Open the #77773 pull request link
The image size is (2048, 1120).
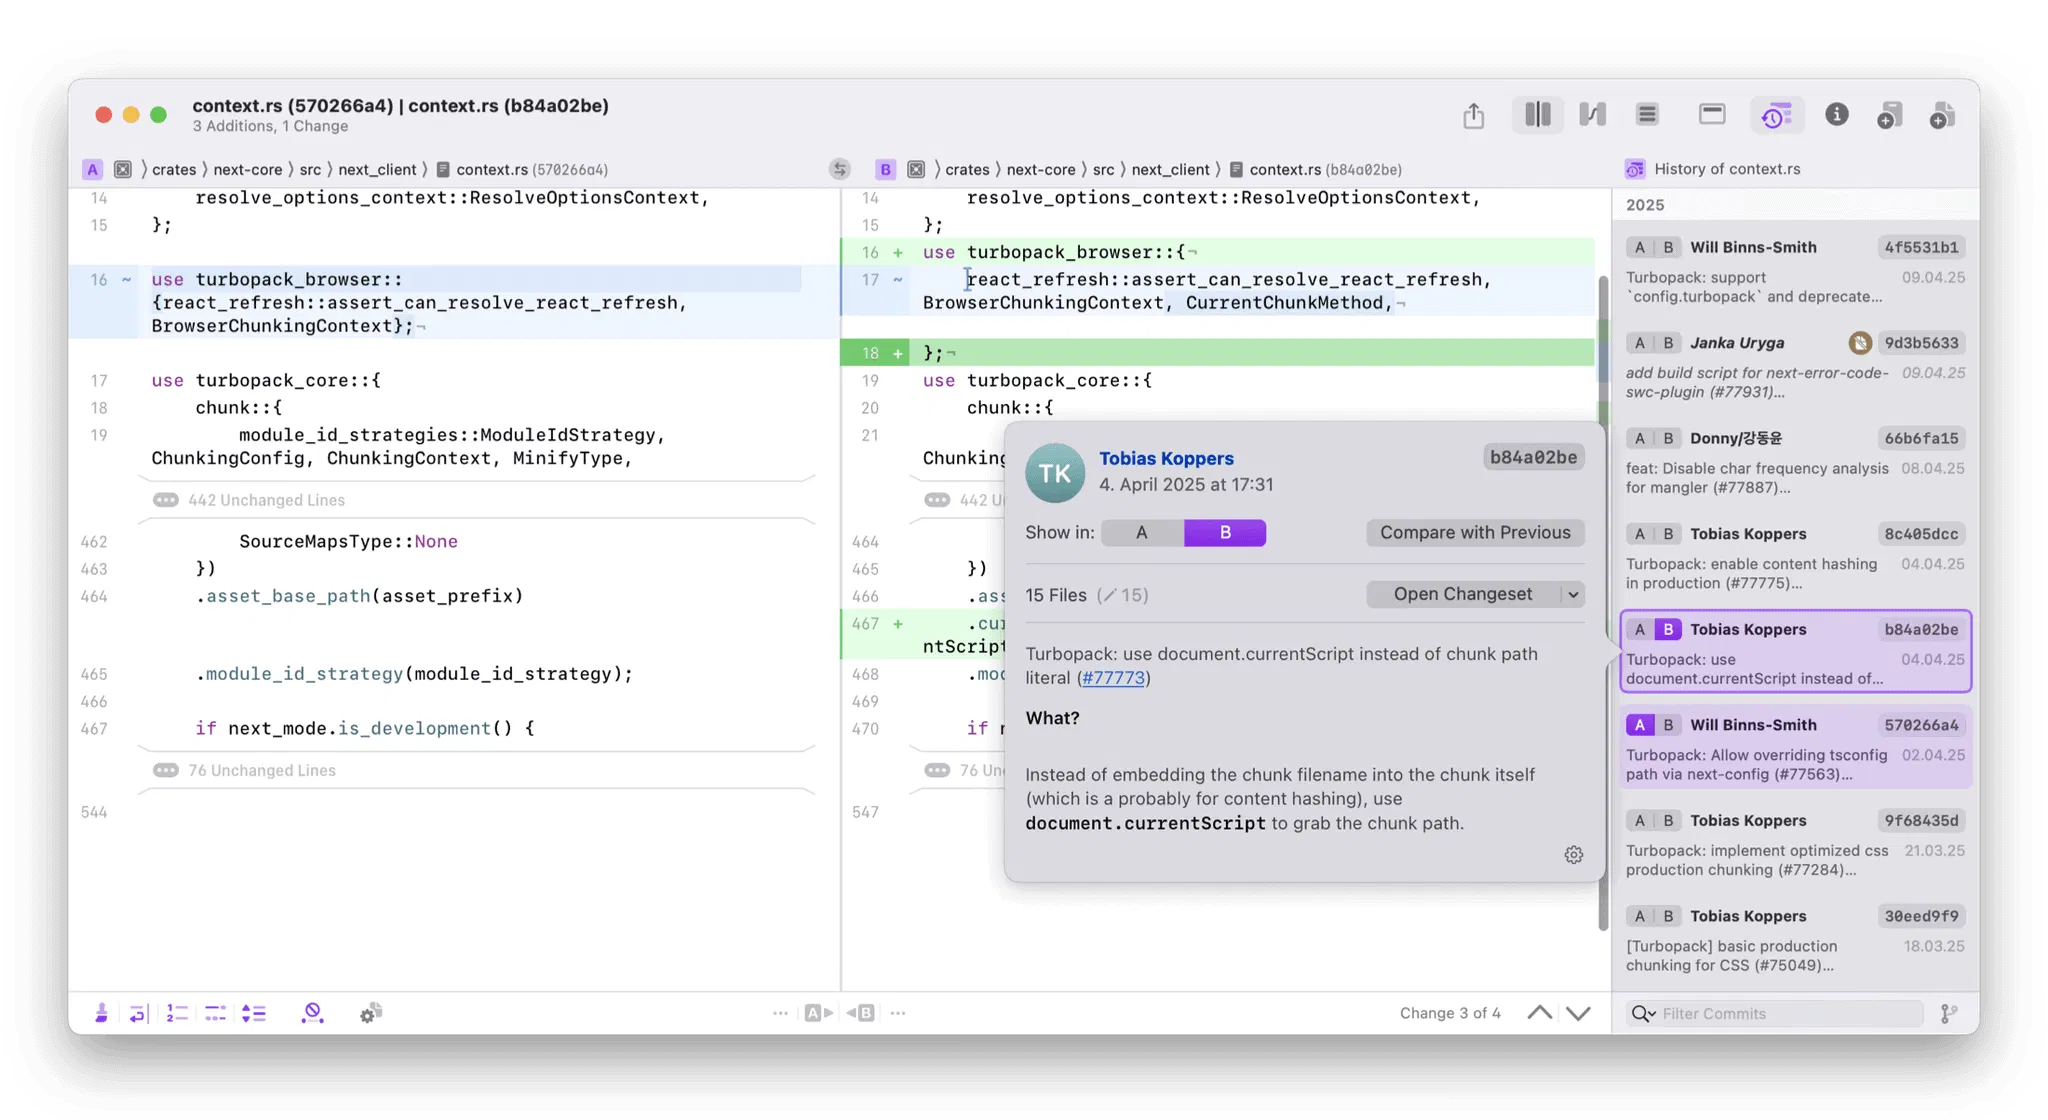click(x=1112, y=678)
